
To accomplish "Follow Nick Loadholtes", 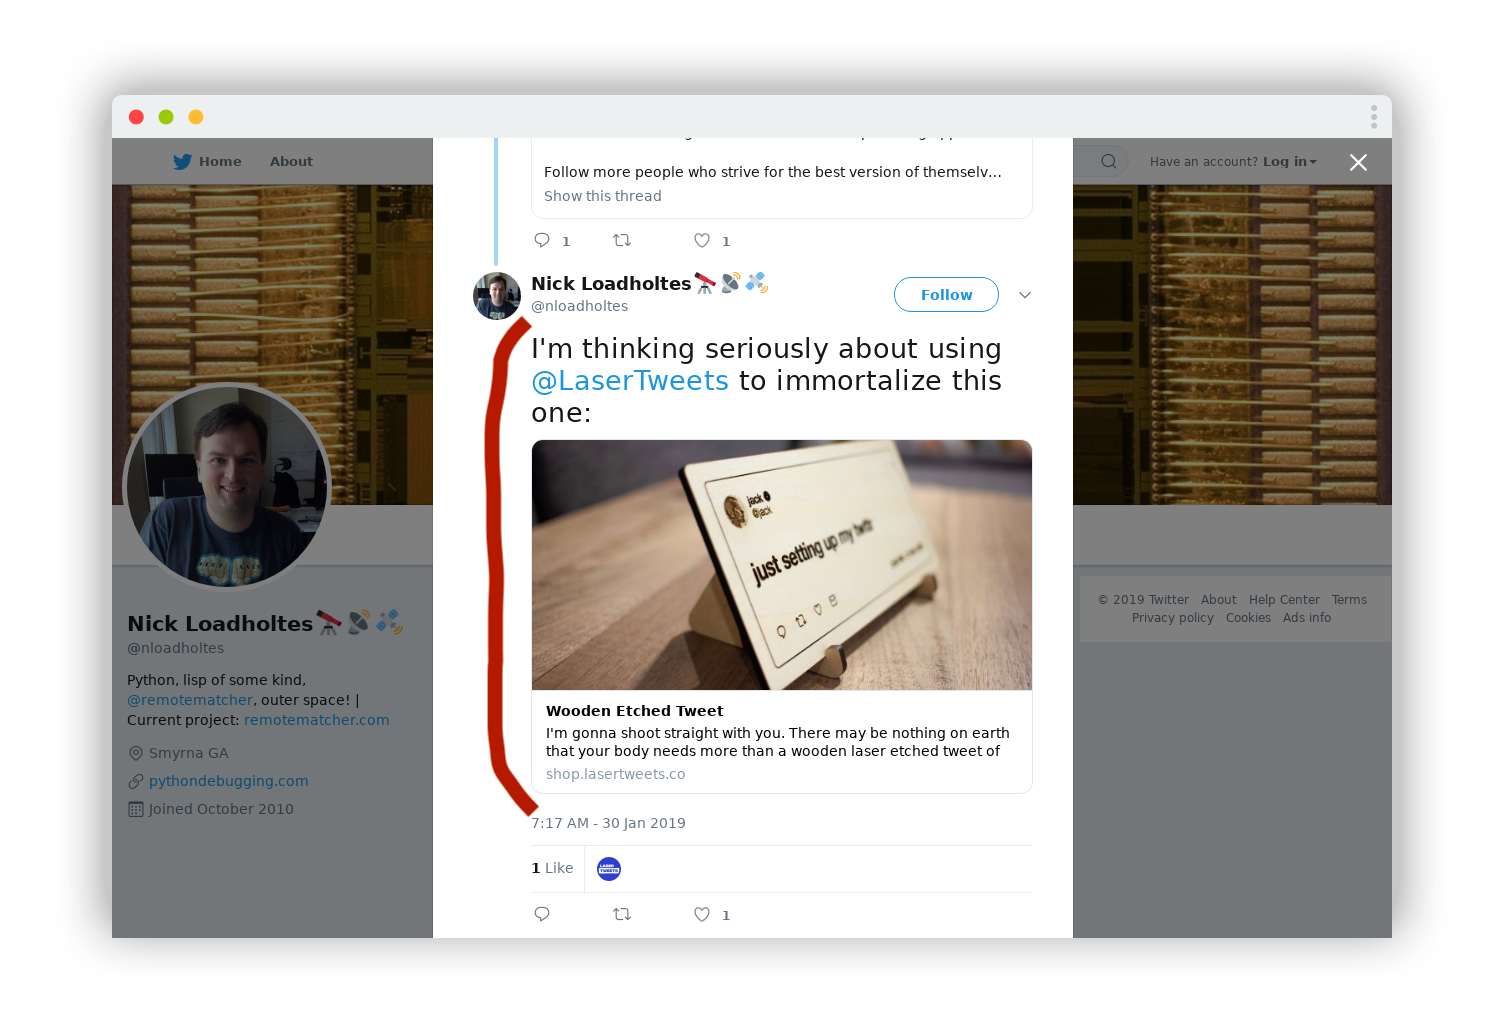I will [946, 295].
